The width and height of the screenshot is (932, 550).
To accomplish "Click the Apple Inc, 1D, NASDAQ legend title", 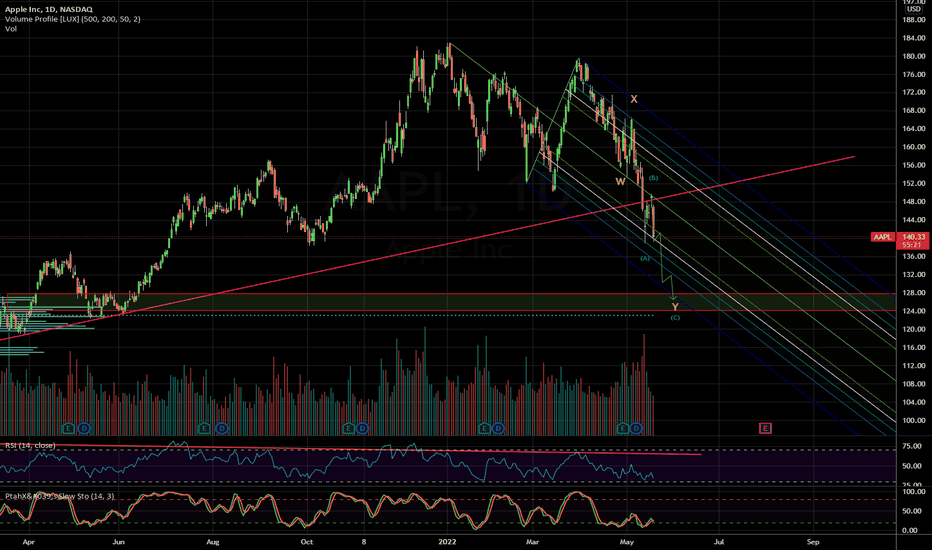I will pyautogui.click(x=49, y=10).
